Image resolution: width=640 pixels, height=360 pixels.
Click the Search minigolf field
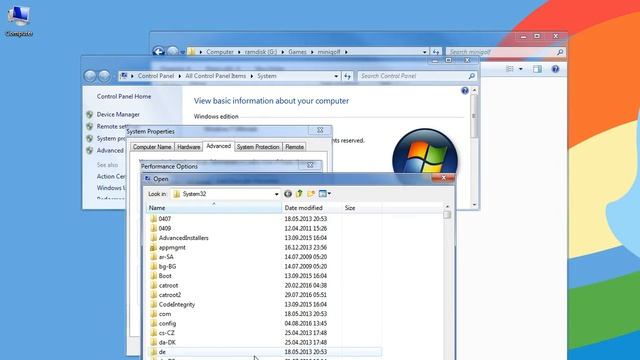pos(500,52)
